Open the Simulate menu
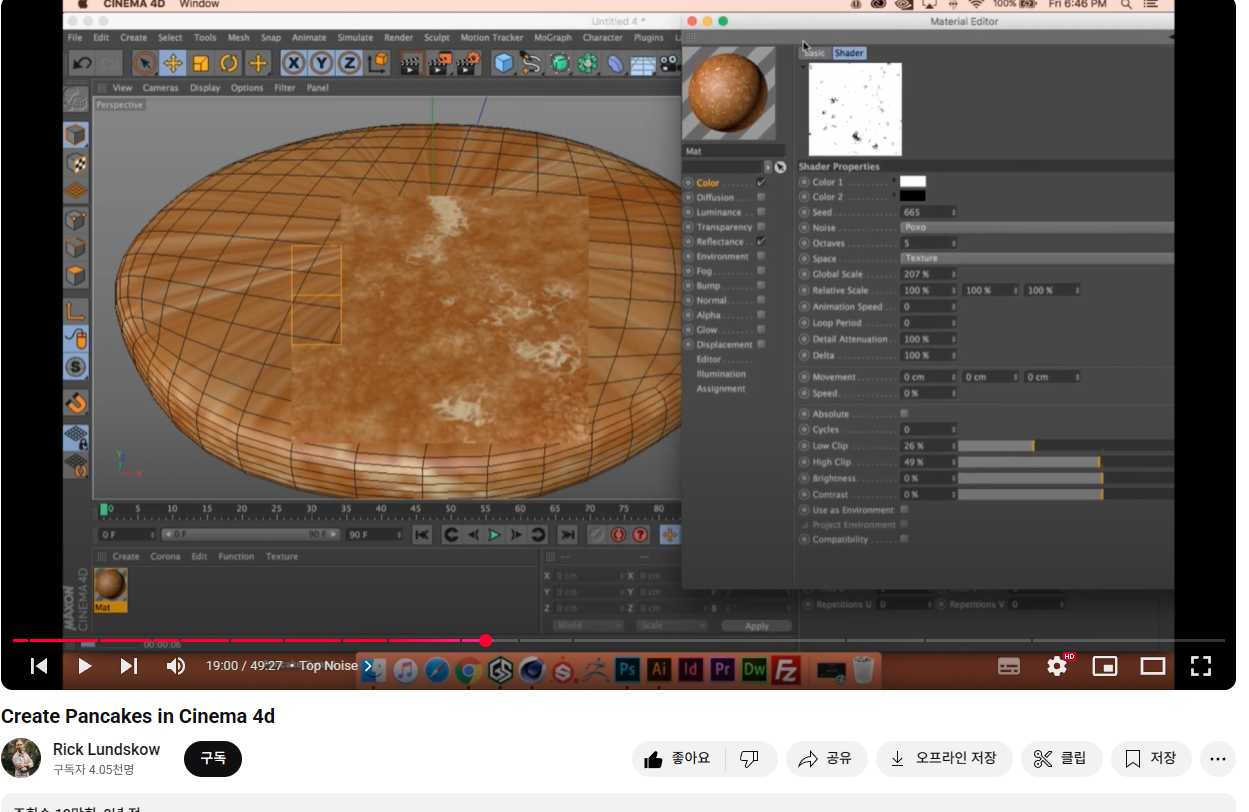This screenshot has width=1249, height=812. click(355, 38)
